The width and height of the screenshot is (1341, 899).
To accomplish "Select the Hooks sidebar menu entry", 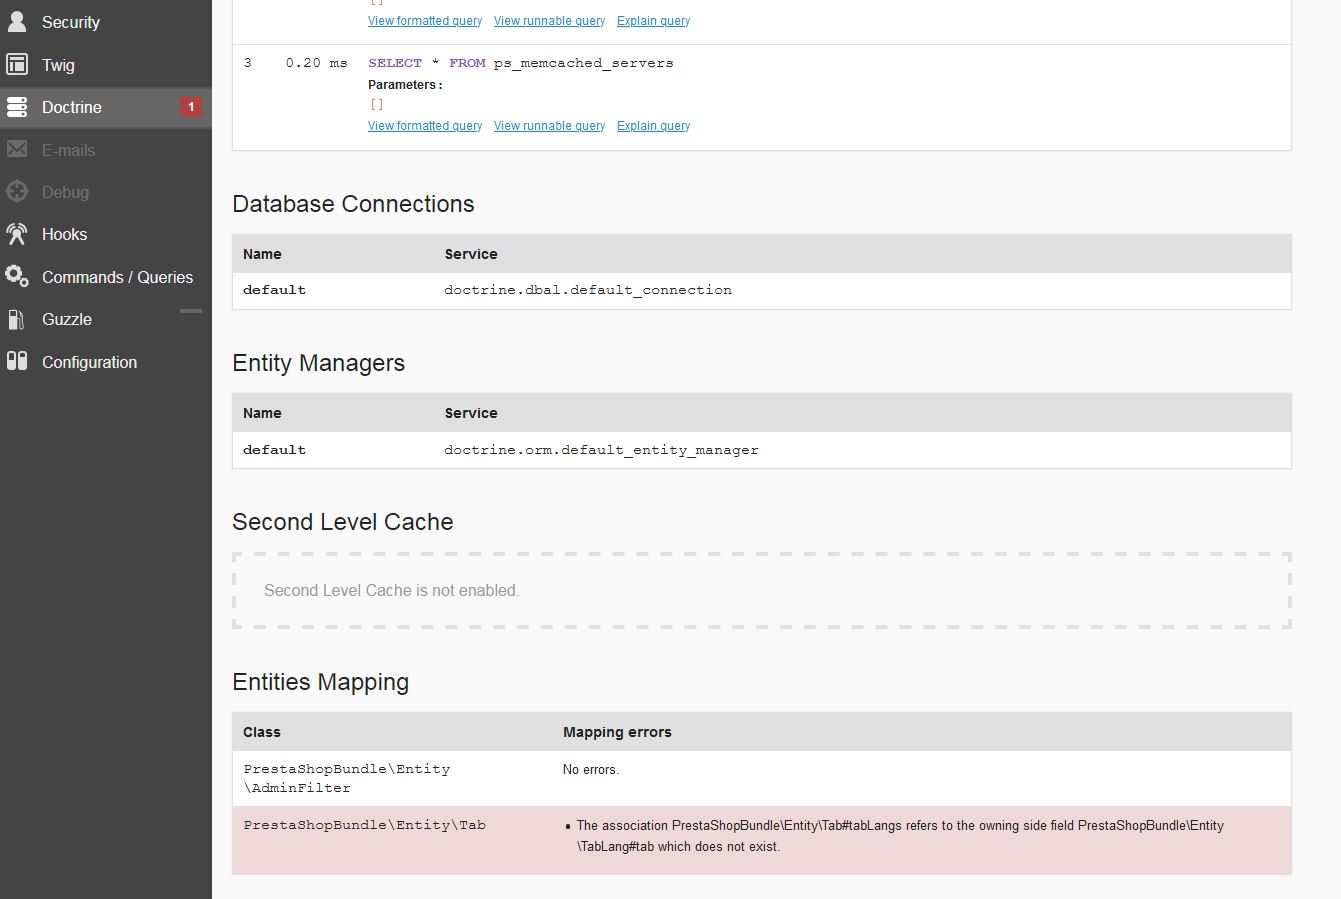I will coord(63,234).
